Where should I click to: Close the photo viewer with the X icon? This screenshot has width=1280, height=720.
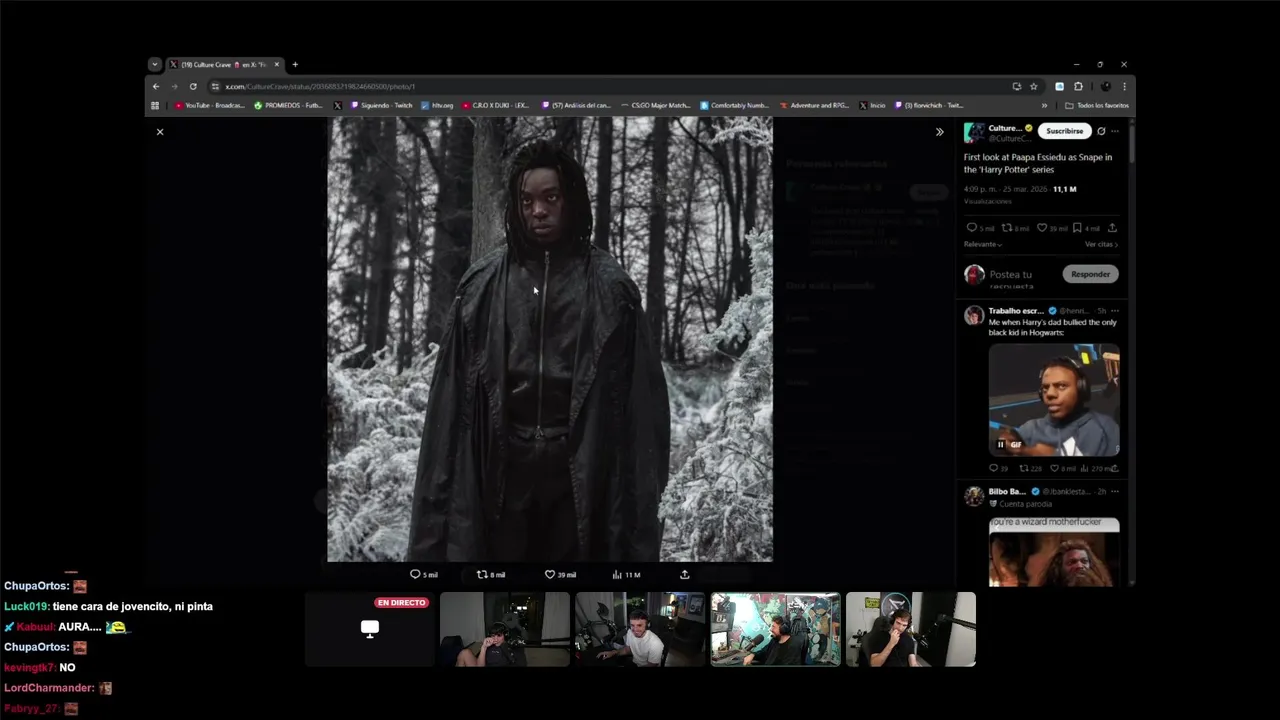click(x=159, y=132)
